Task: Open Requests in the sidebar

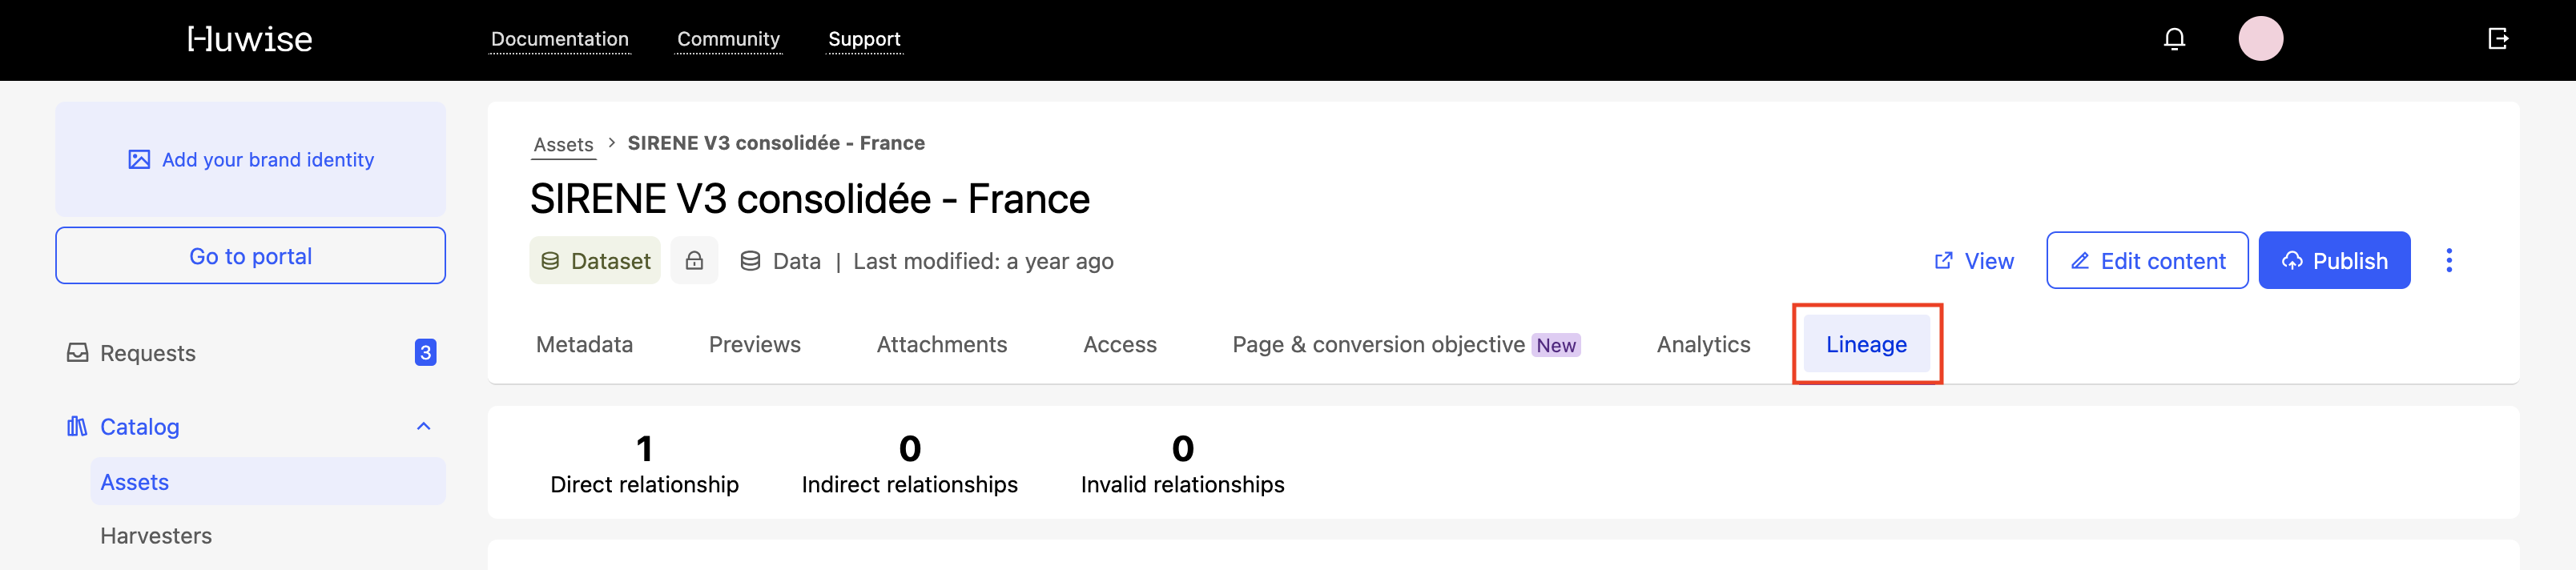Action: 148,353
